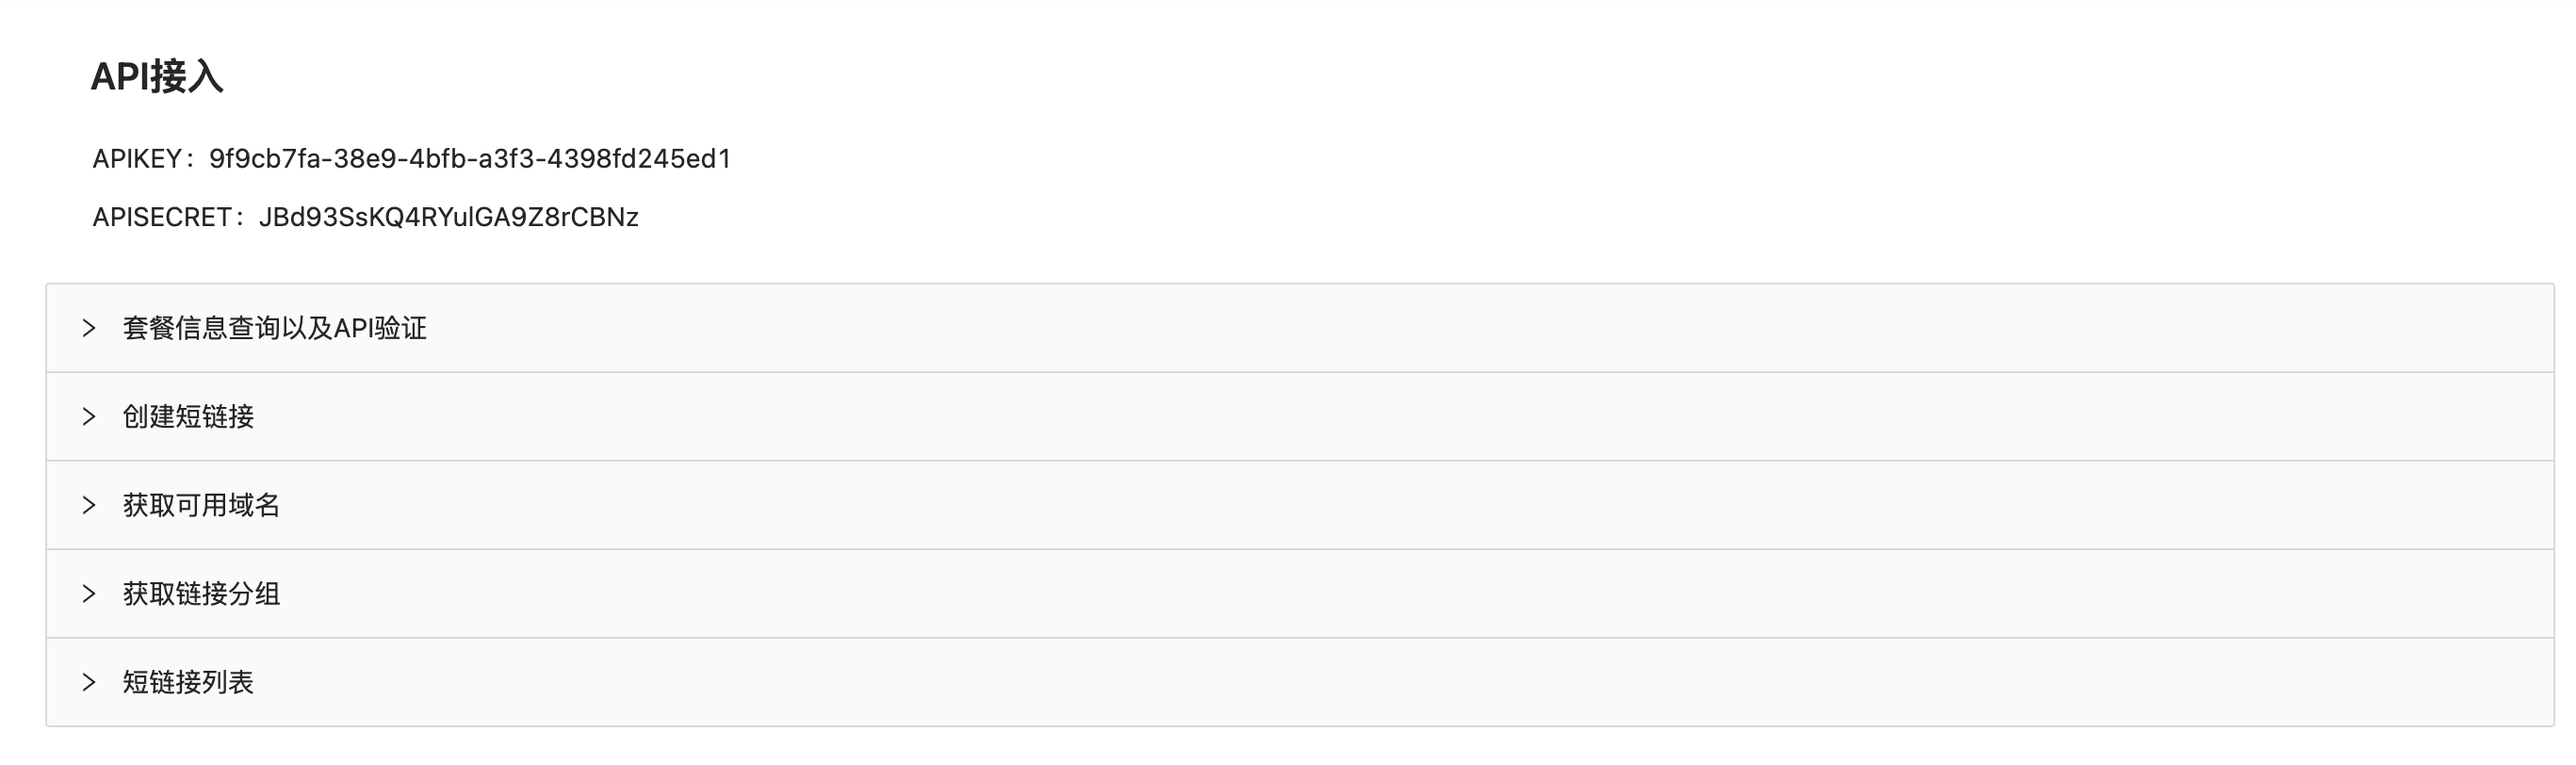The height and width of the screenshot is (765, 2576).
Task: Click the 套餐信息查询以及API验证 title text
Action: click(274, 328)
